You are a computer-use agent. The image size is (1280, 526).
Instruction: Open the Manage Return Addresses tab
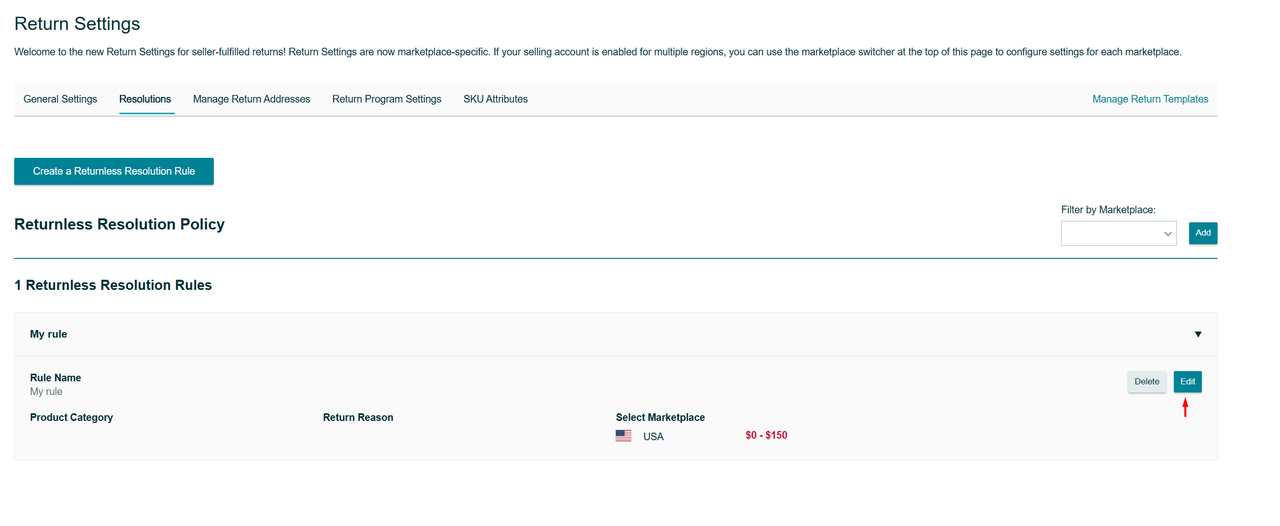coord(251,99)
